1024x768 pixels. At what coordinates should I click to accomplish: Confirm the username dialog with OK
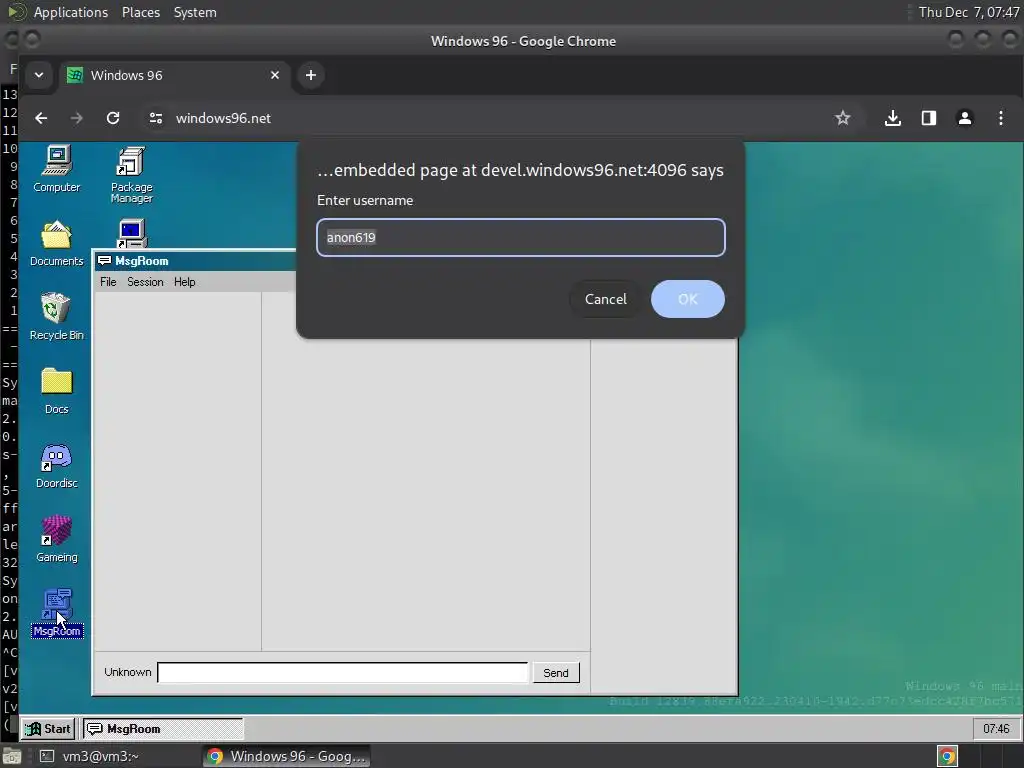[x=688, y=299]
